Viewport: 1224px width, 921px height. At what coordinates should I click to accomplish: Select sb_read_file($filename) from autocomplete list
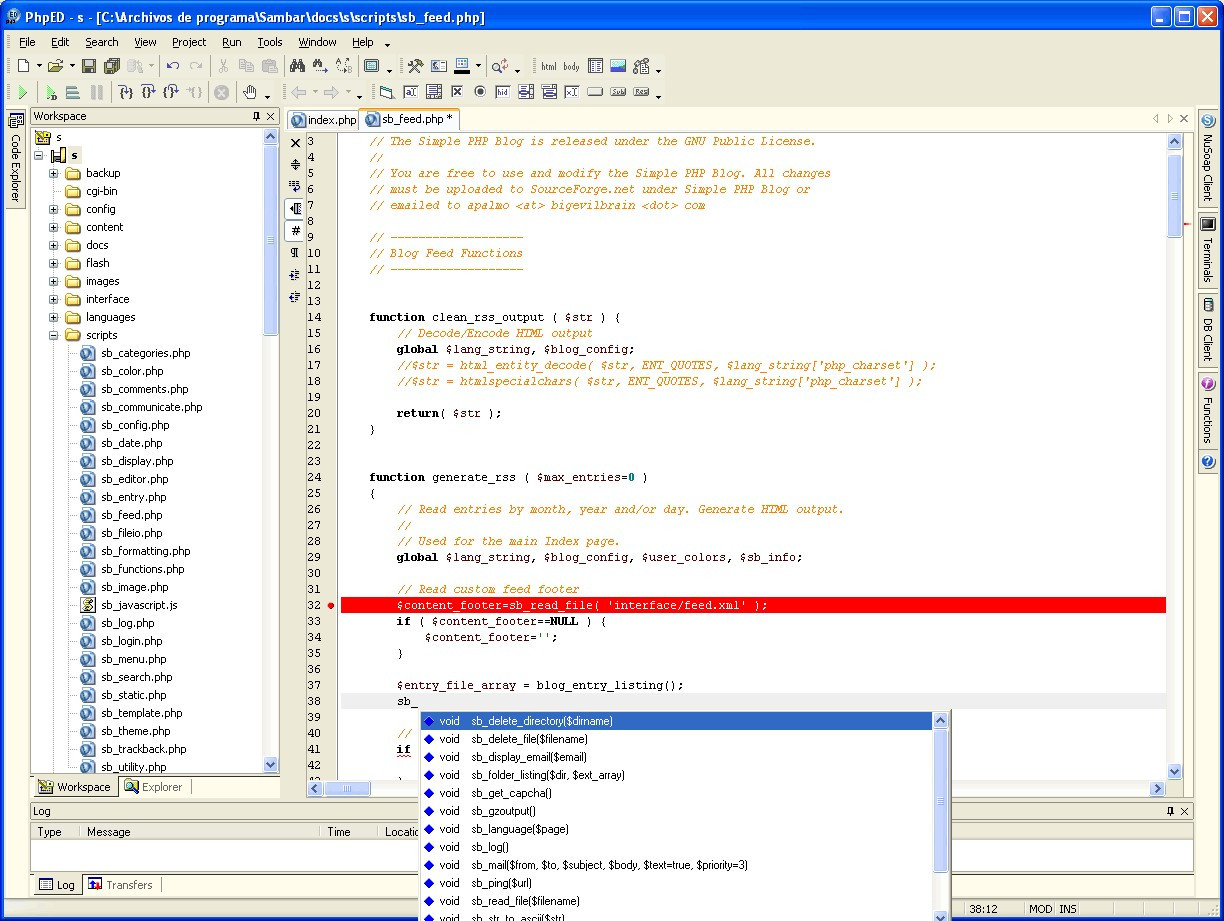click(525, 901)
